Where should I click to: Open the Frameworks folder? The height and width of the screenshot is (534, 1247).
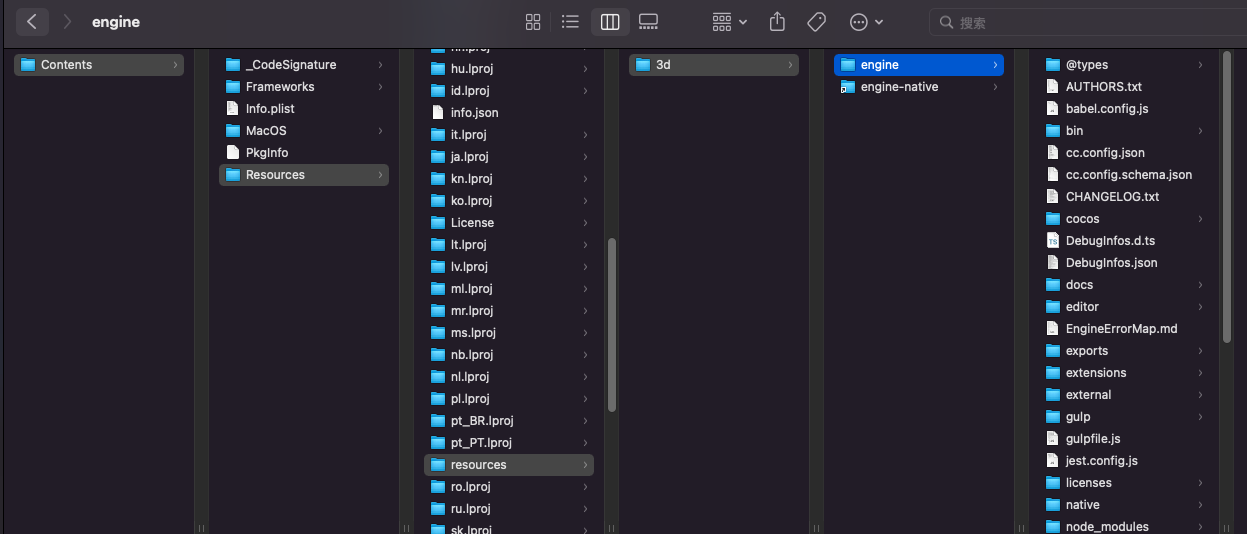tap(304, 87)
